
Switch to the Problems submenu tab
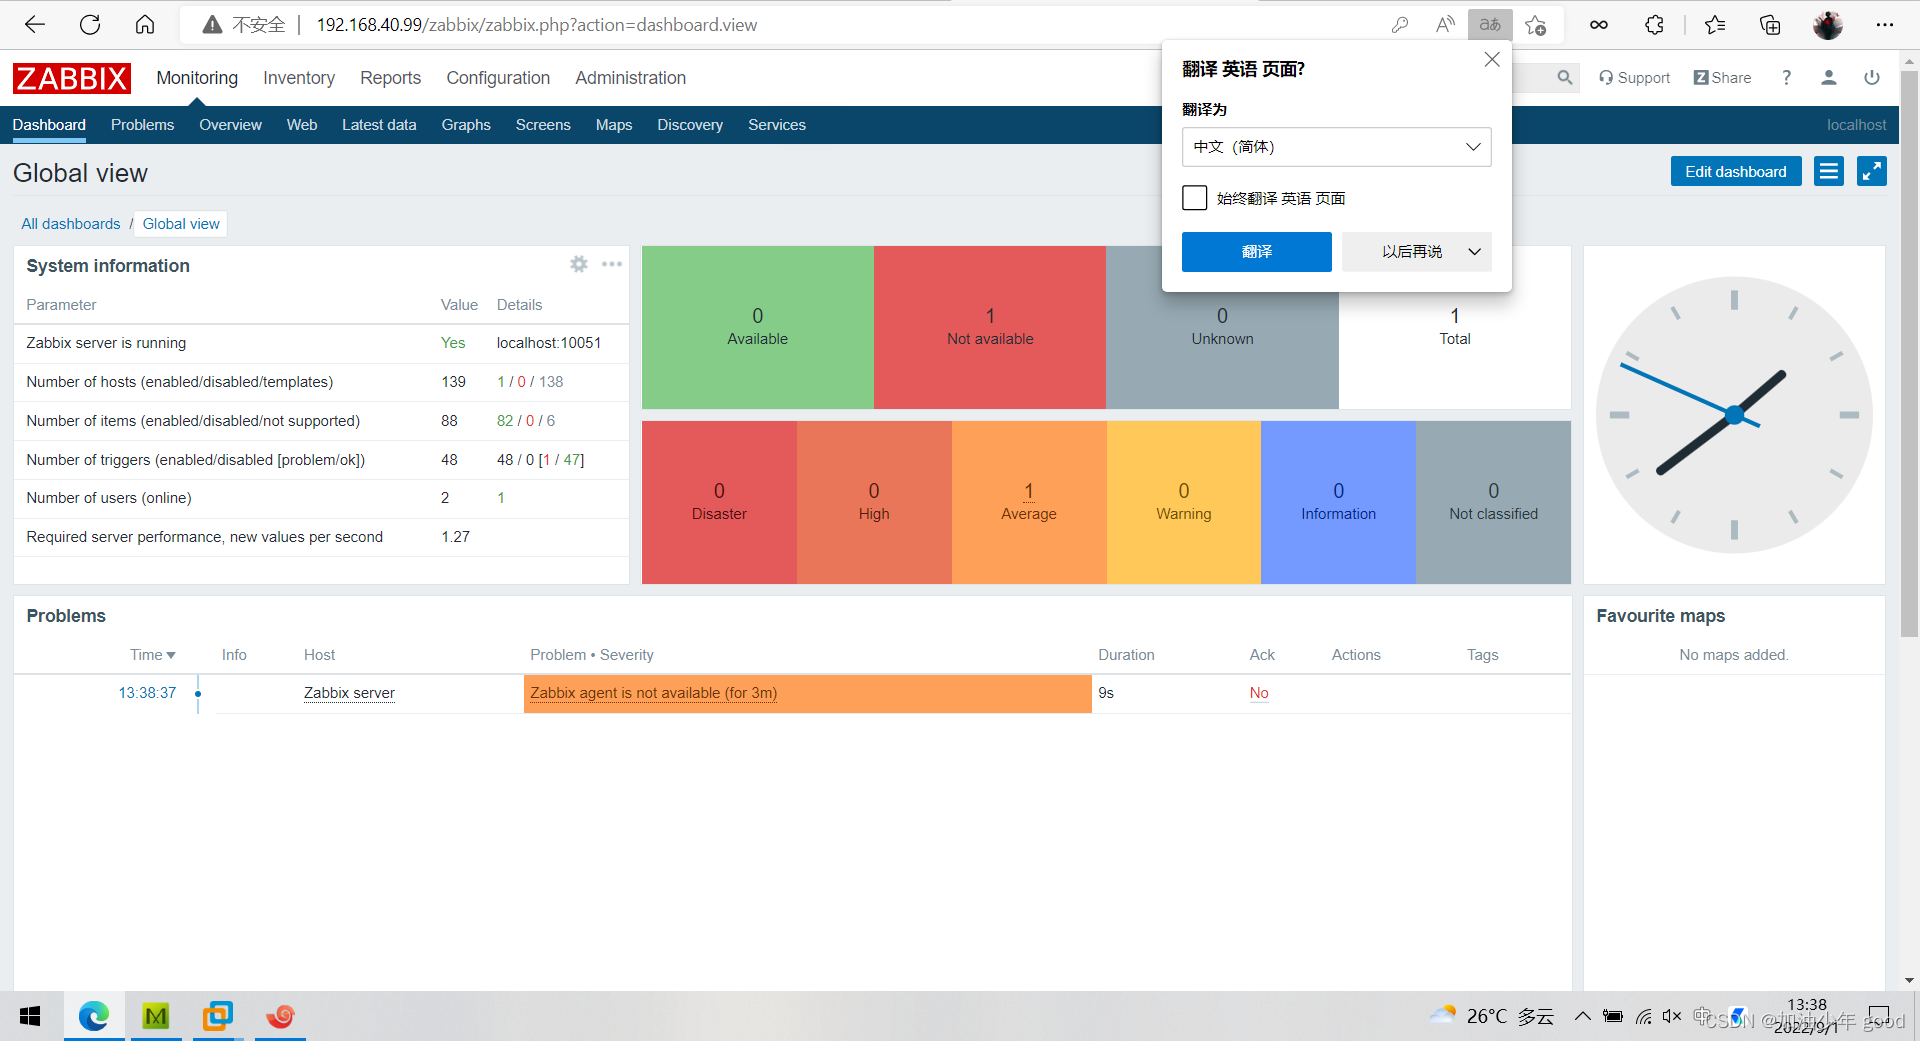[x=142, y=125]
